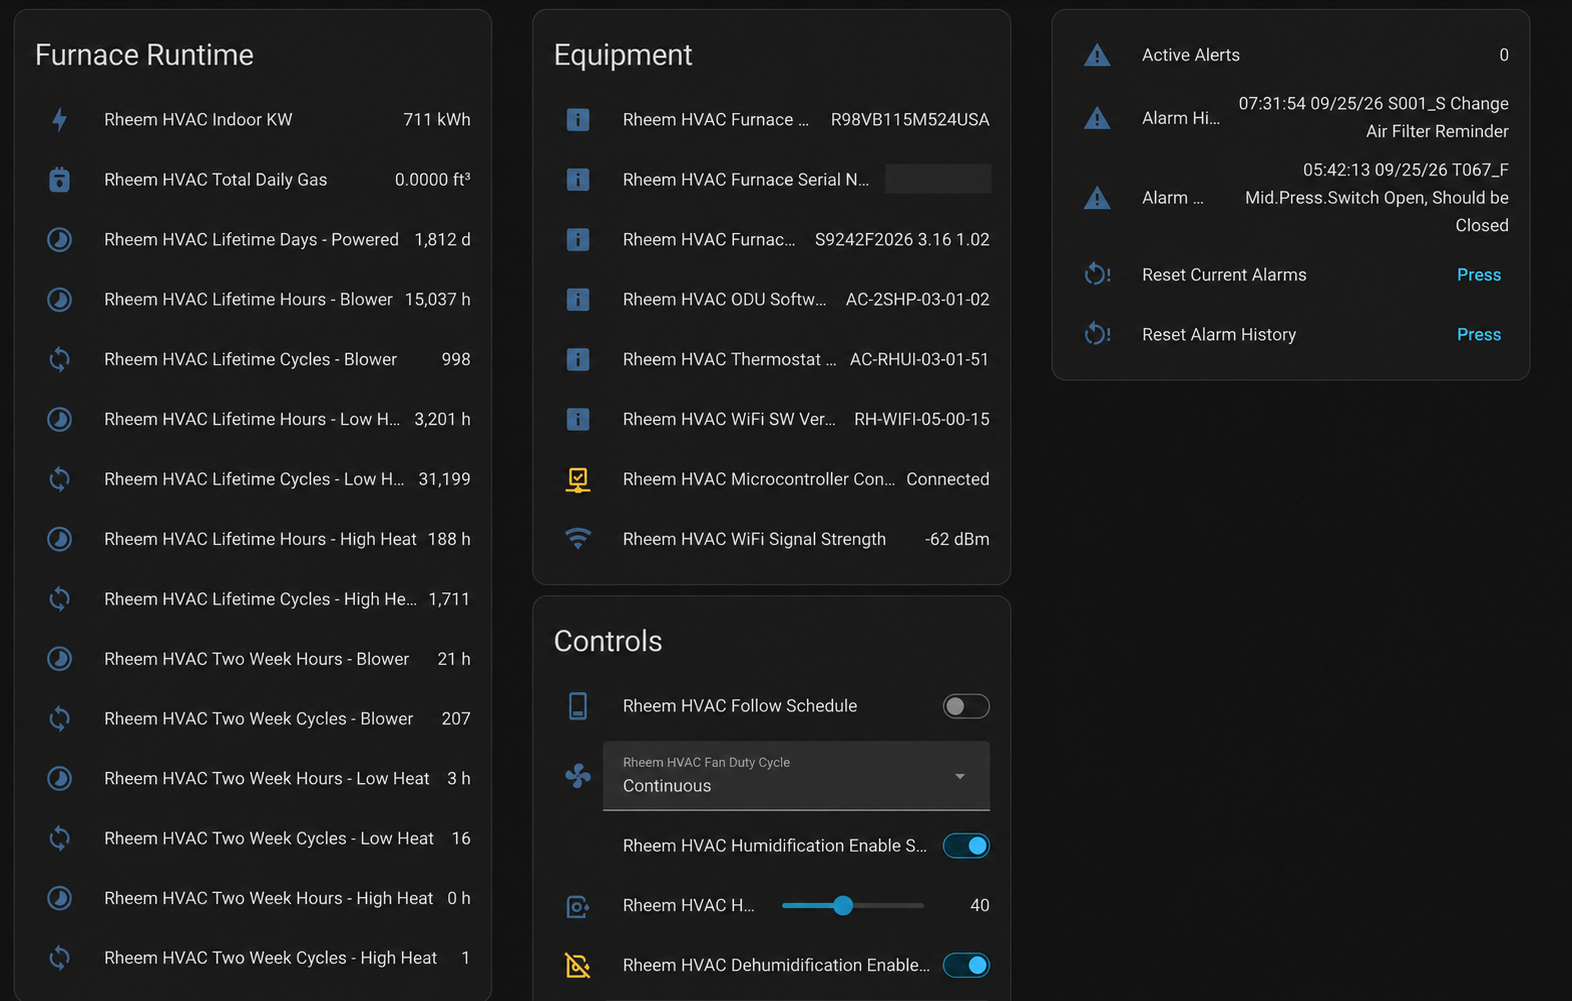Click the info icon beside WiFi SW Version
The image size is (1572, 1001).
(x=578, y=419)
